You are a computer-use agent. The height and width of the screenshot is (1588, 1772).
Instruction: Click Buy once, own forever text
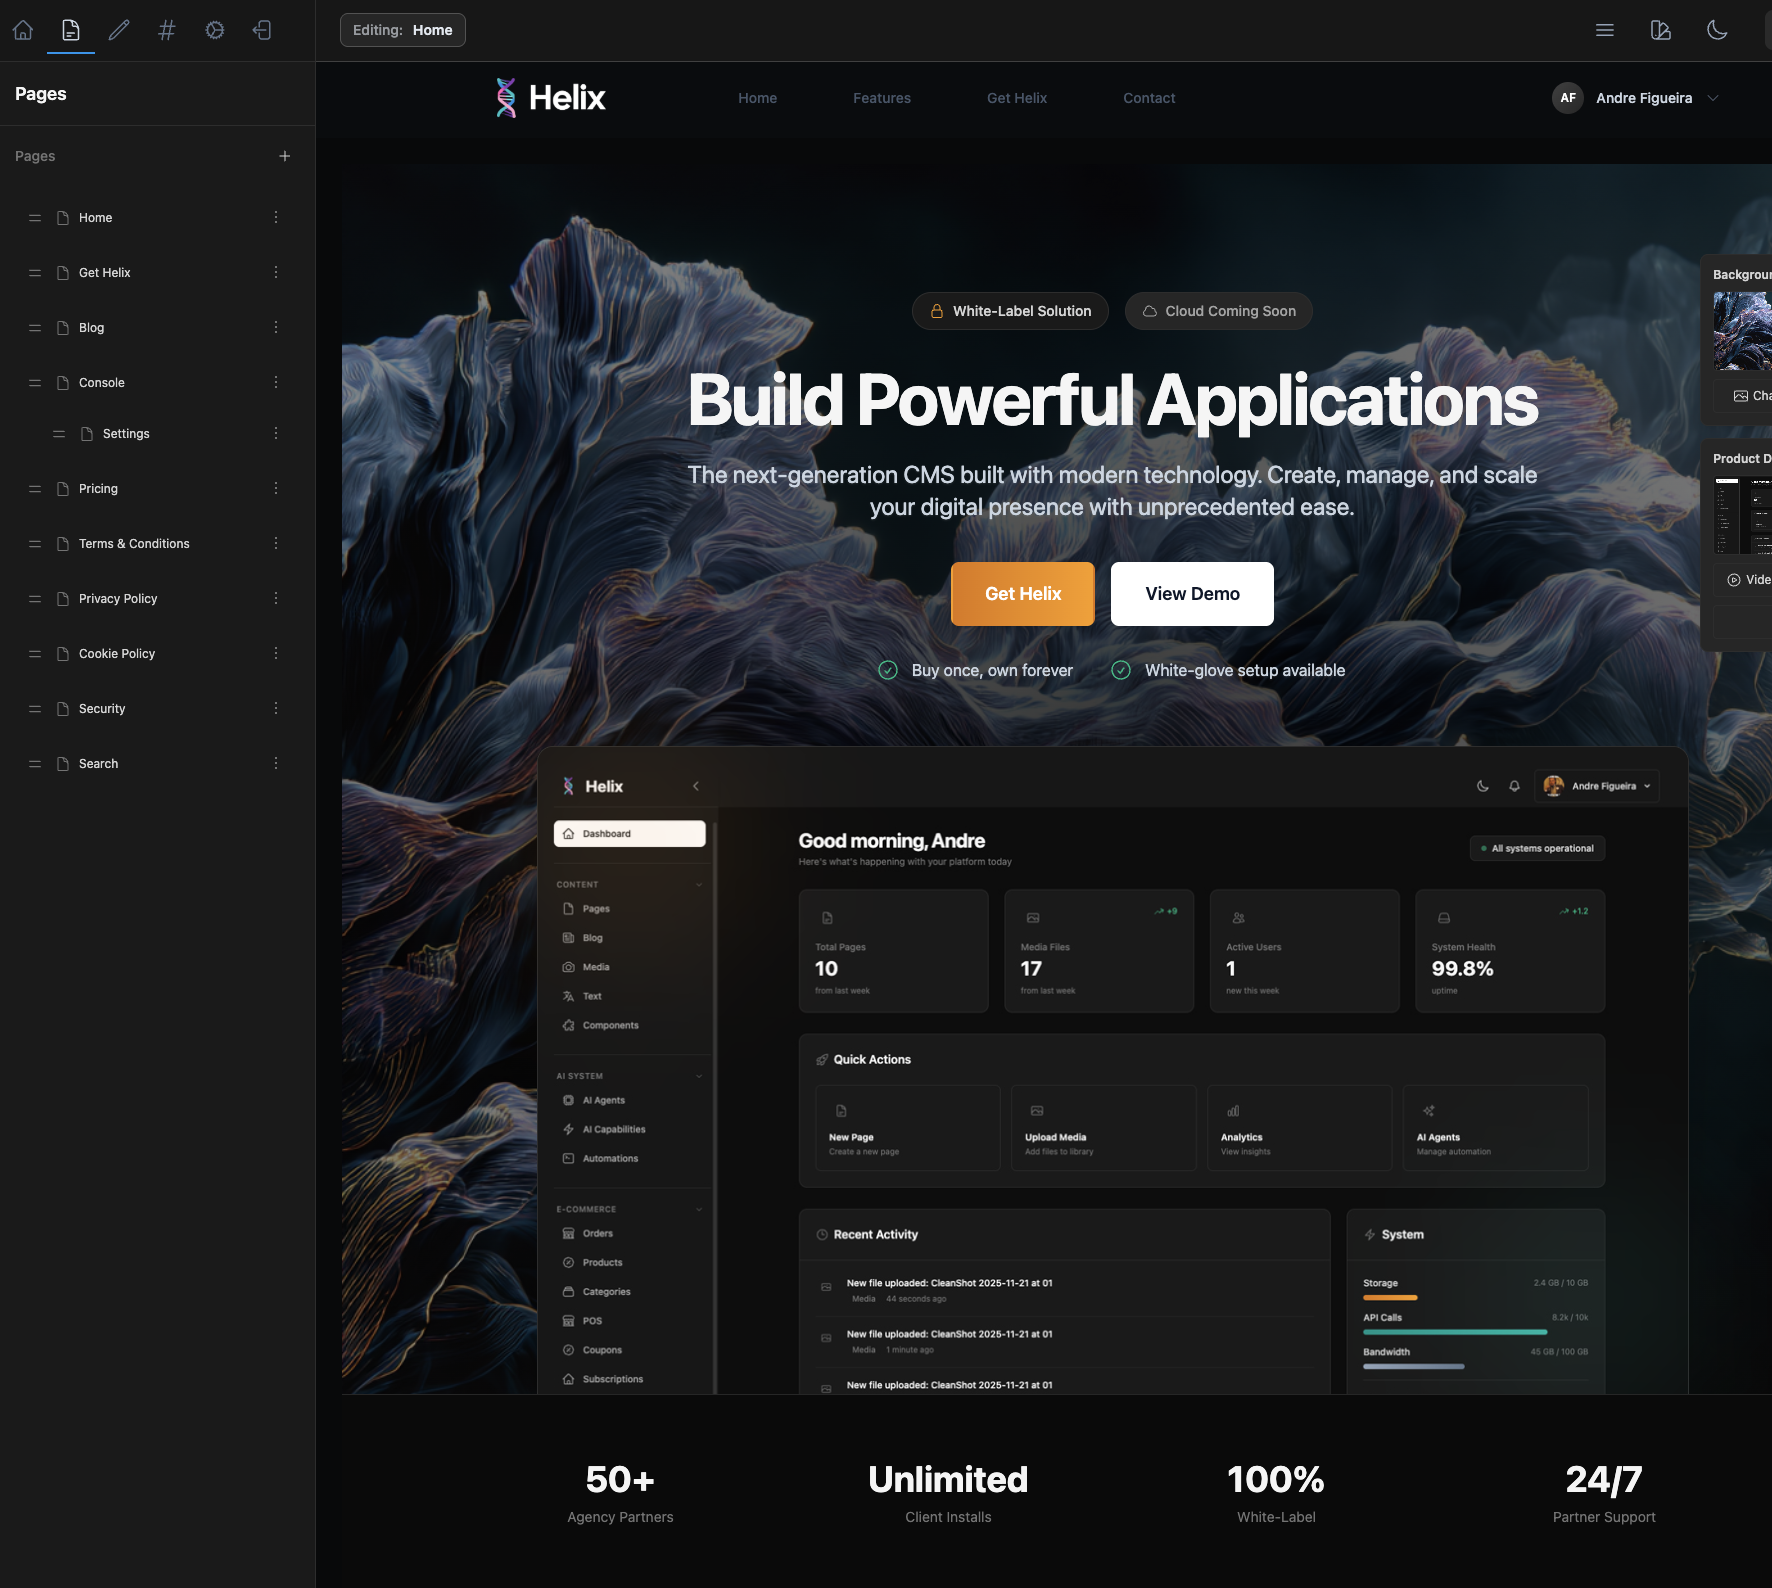(x=992, y=670)
